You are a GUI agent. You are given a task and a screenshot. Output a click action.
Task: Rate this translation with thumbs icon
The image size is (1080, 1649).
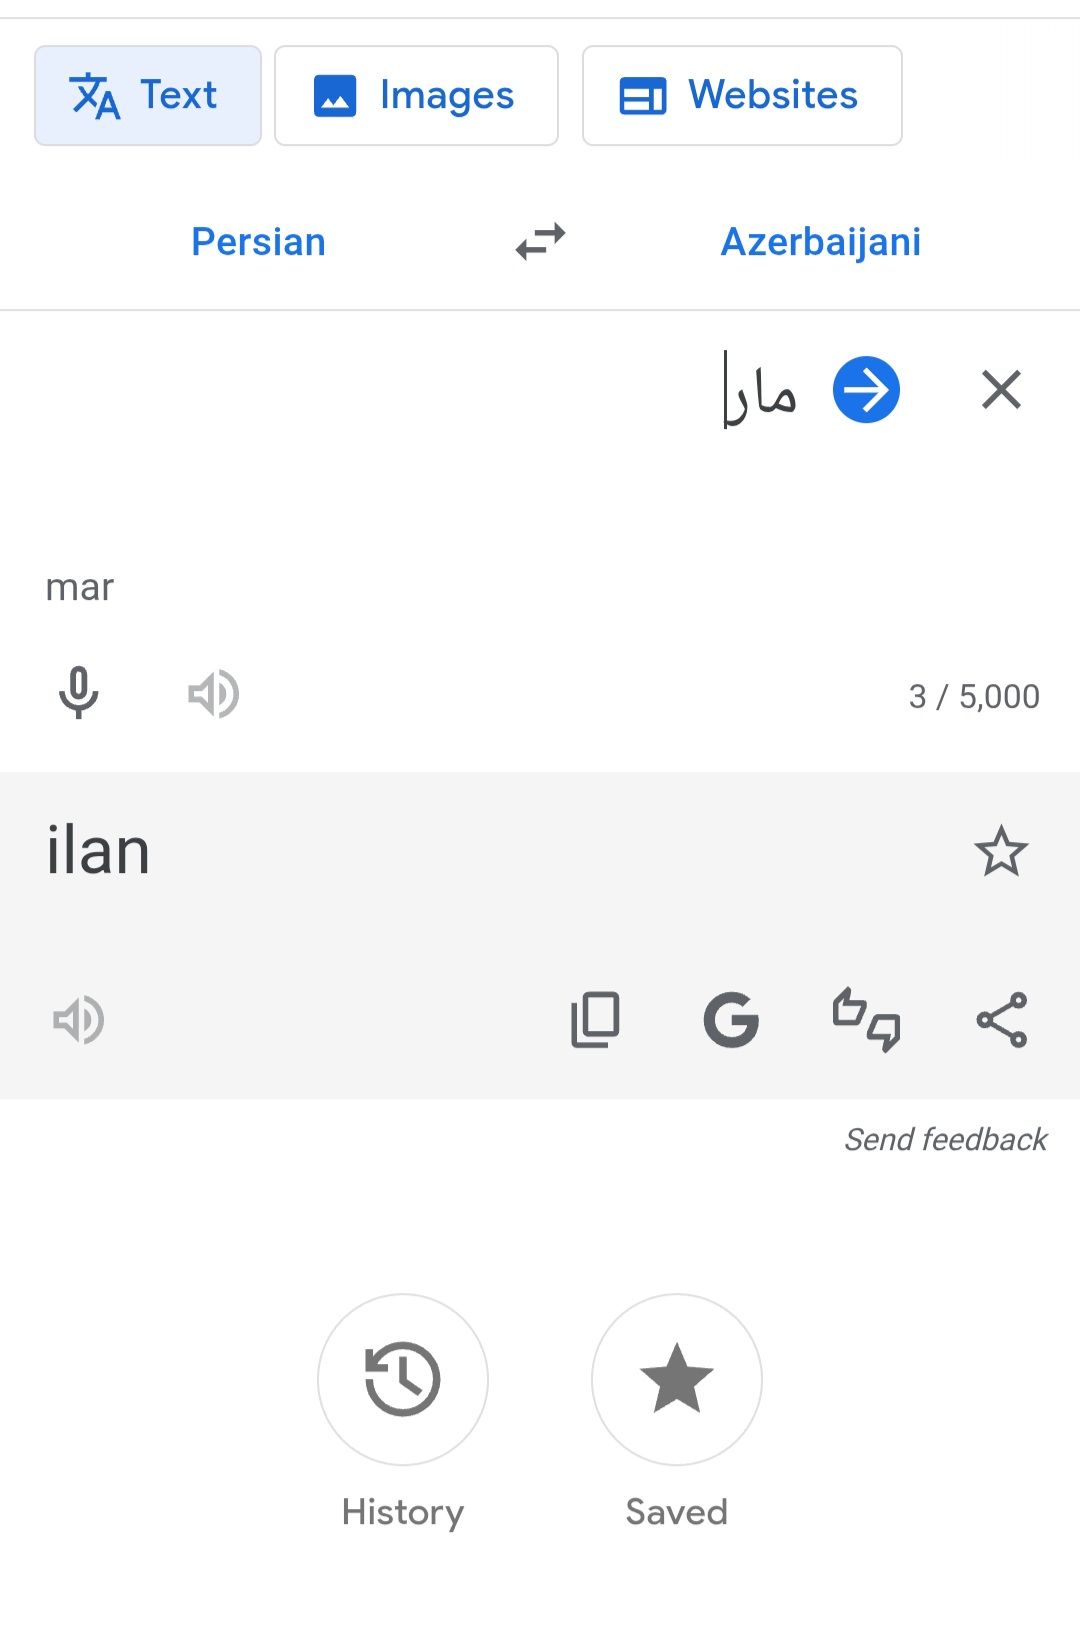coord(866,1020)
